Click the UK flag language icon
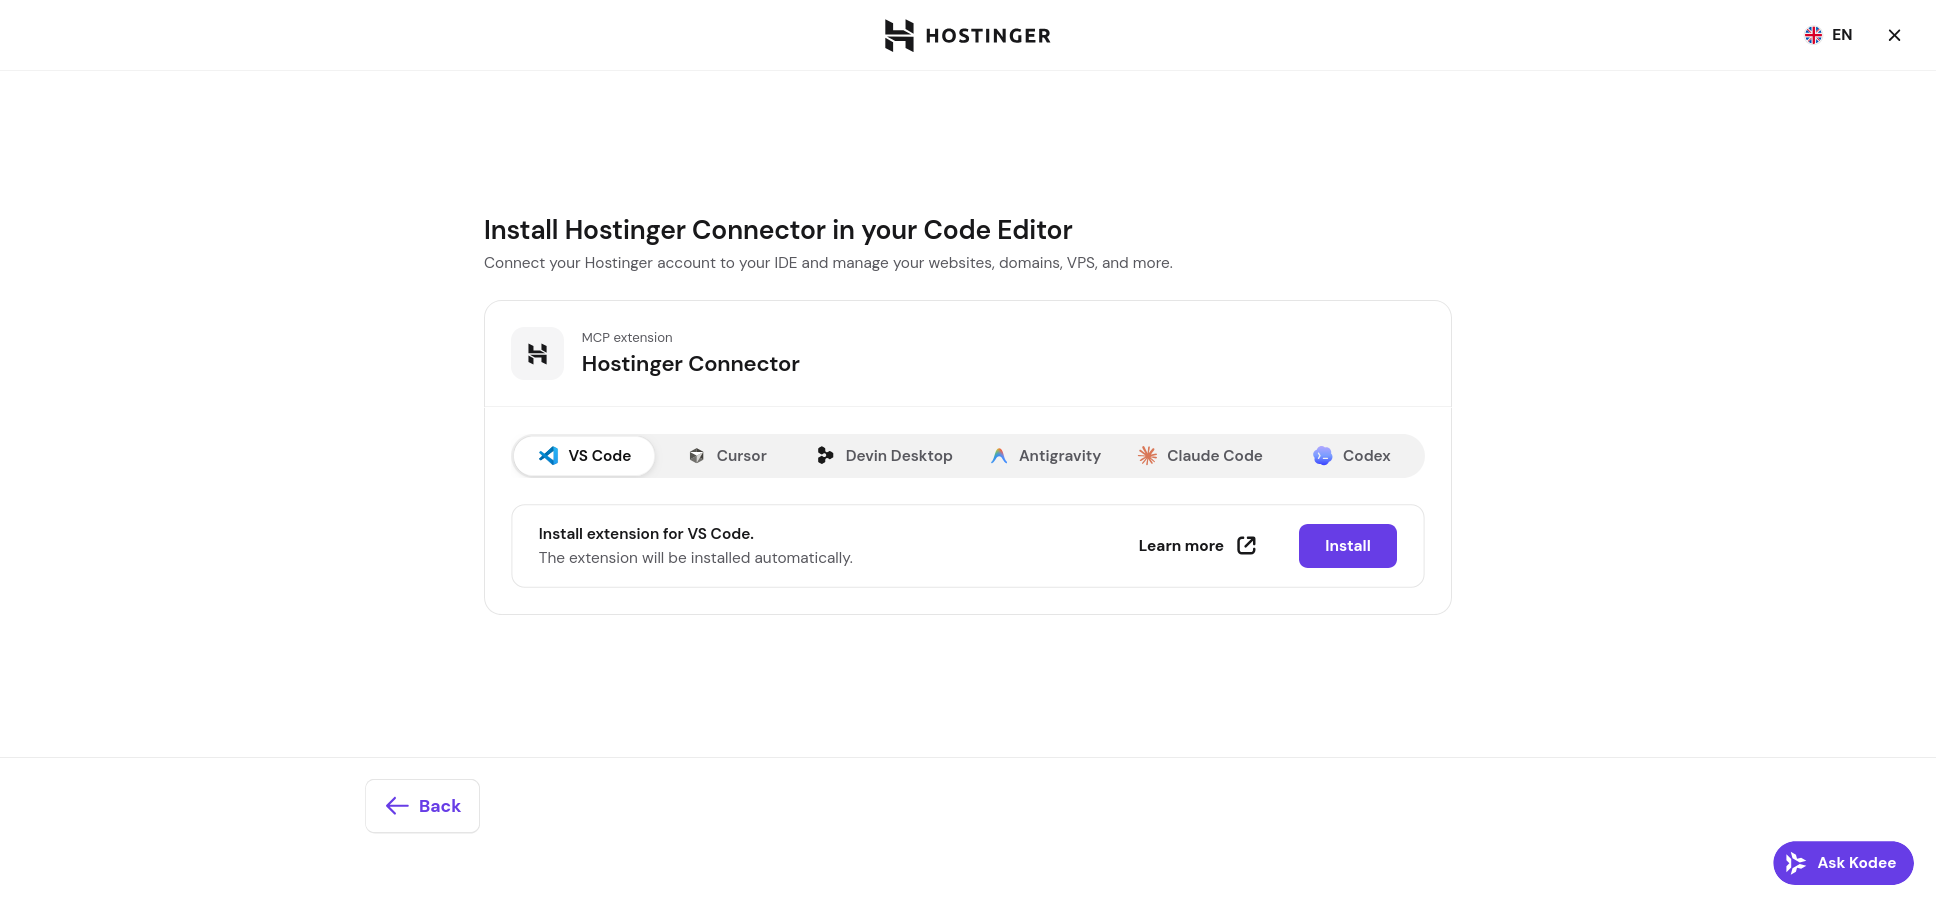Screen dimensions: 1936x898 (1813, 35)
